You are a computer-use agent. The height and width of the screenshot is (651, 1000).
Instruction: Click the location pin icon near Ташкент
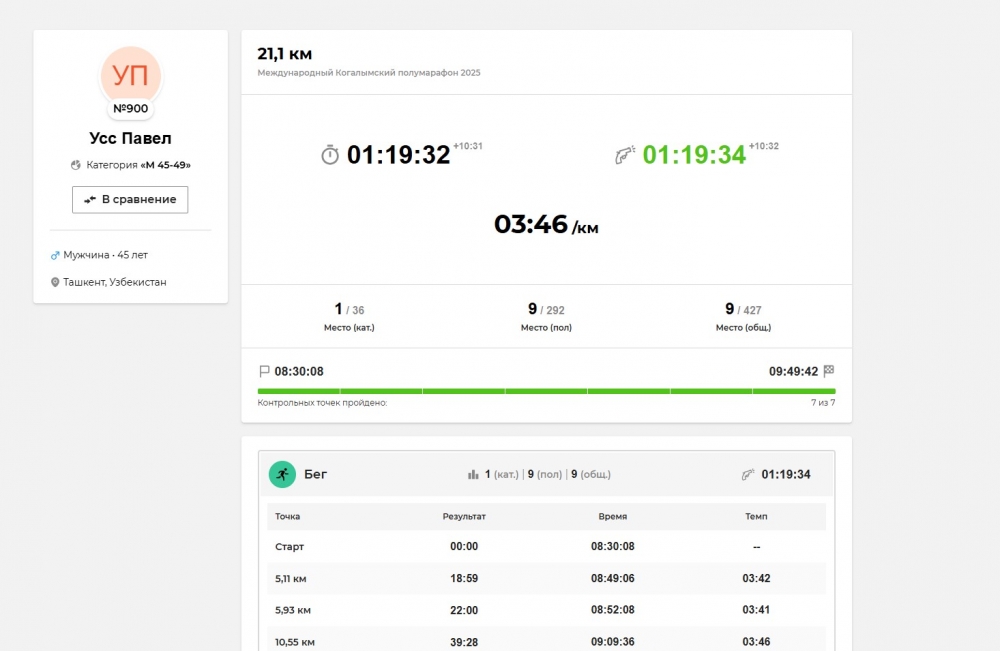(x=55, y=282)
